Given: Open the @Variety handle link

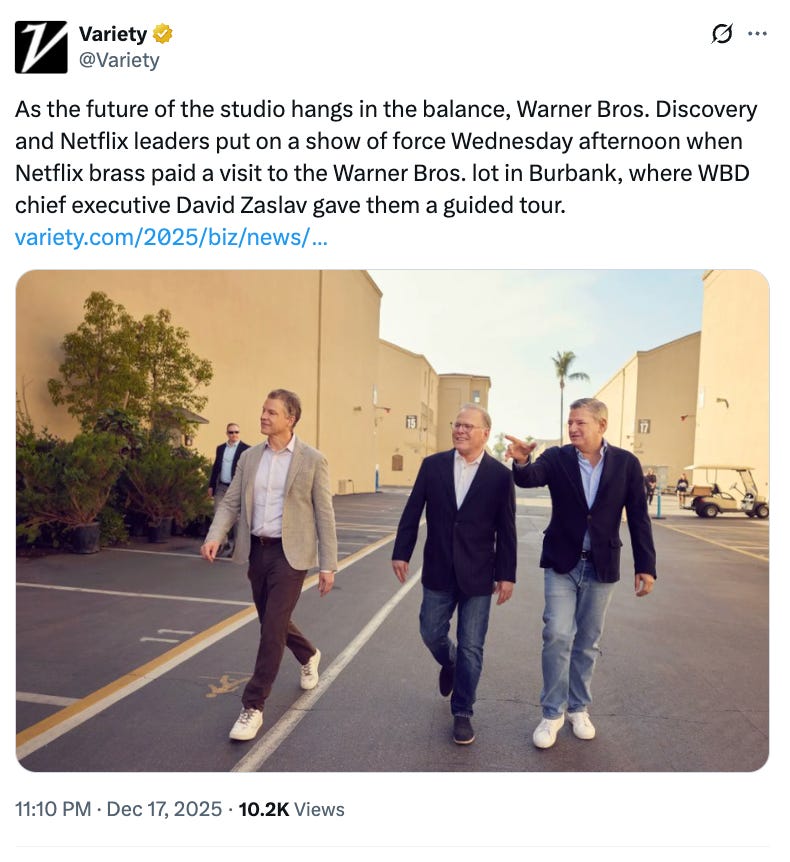Looking at the screenshot, I should pos(119,60).
